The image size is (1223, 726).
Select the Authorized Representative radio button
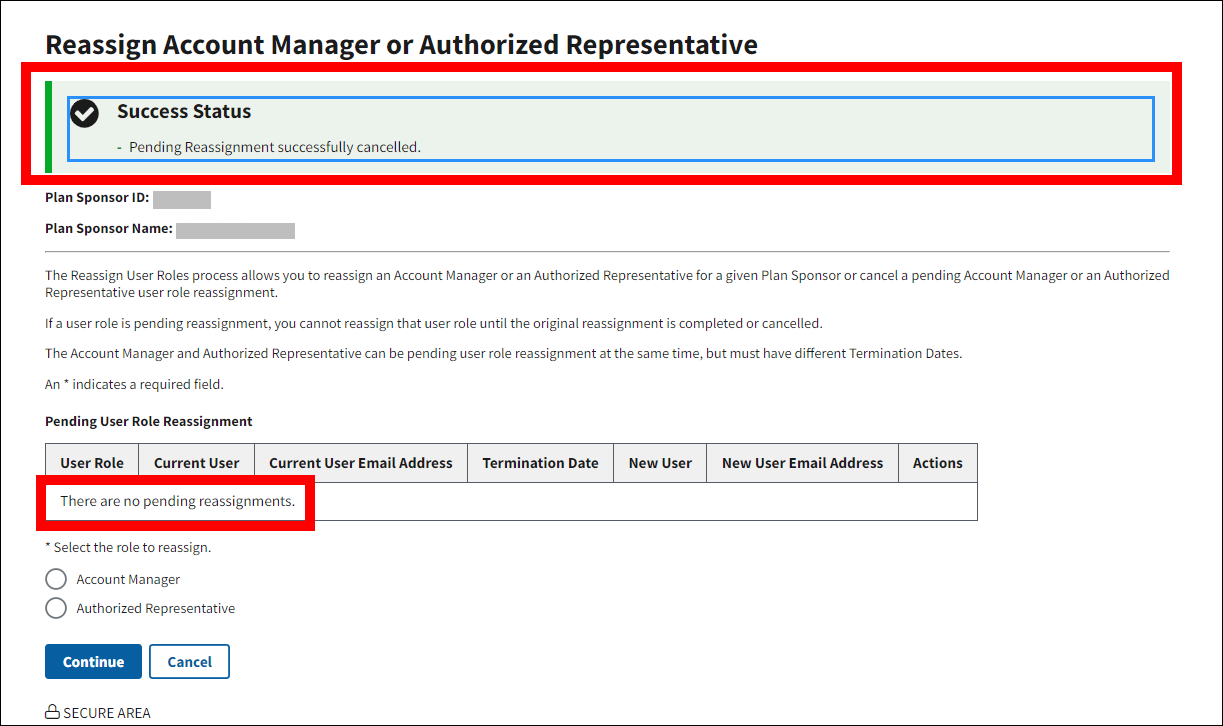pos(57,608)
